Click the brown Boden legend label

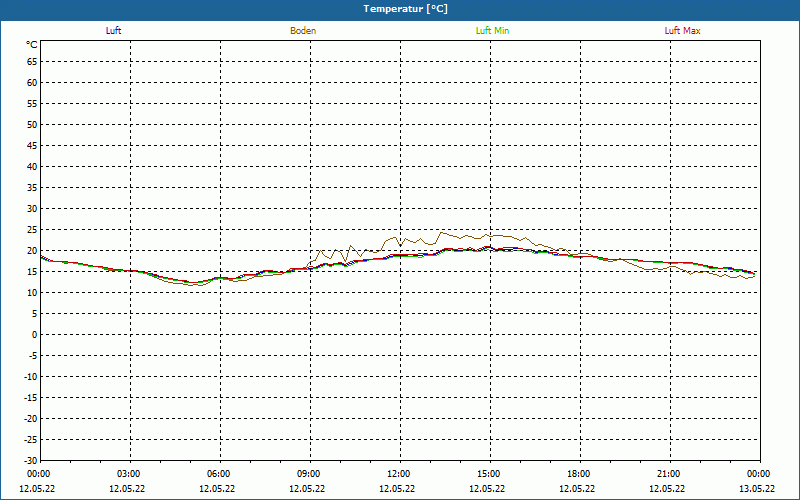coord(303,31)
